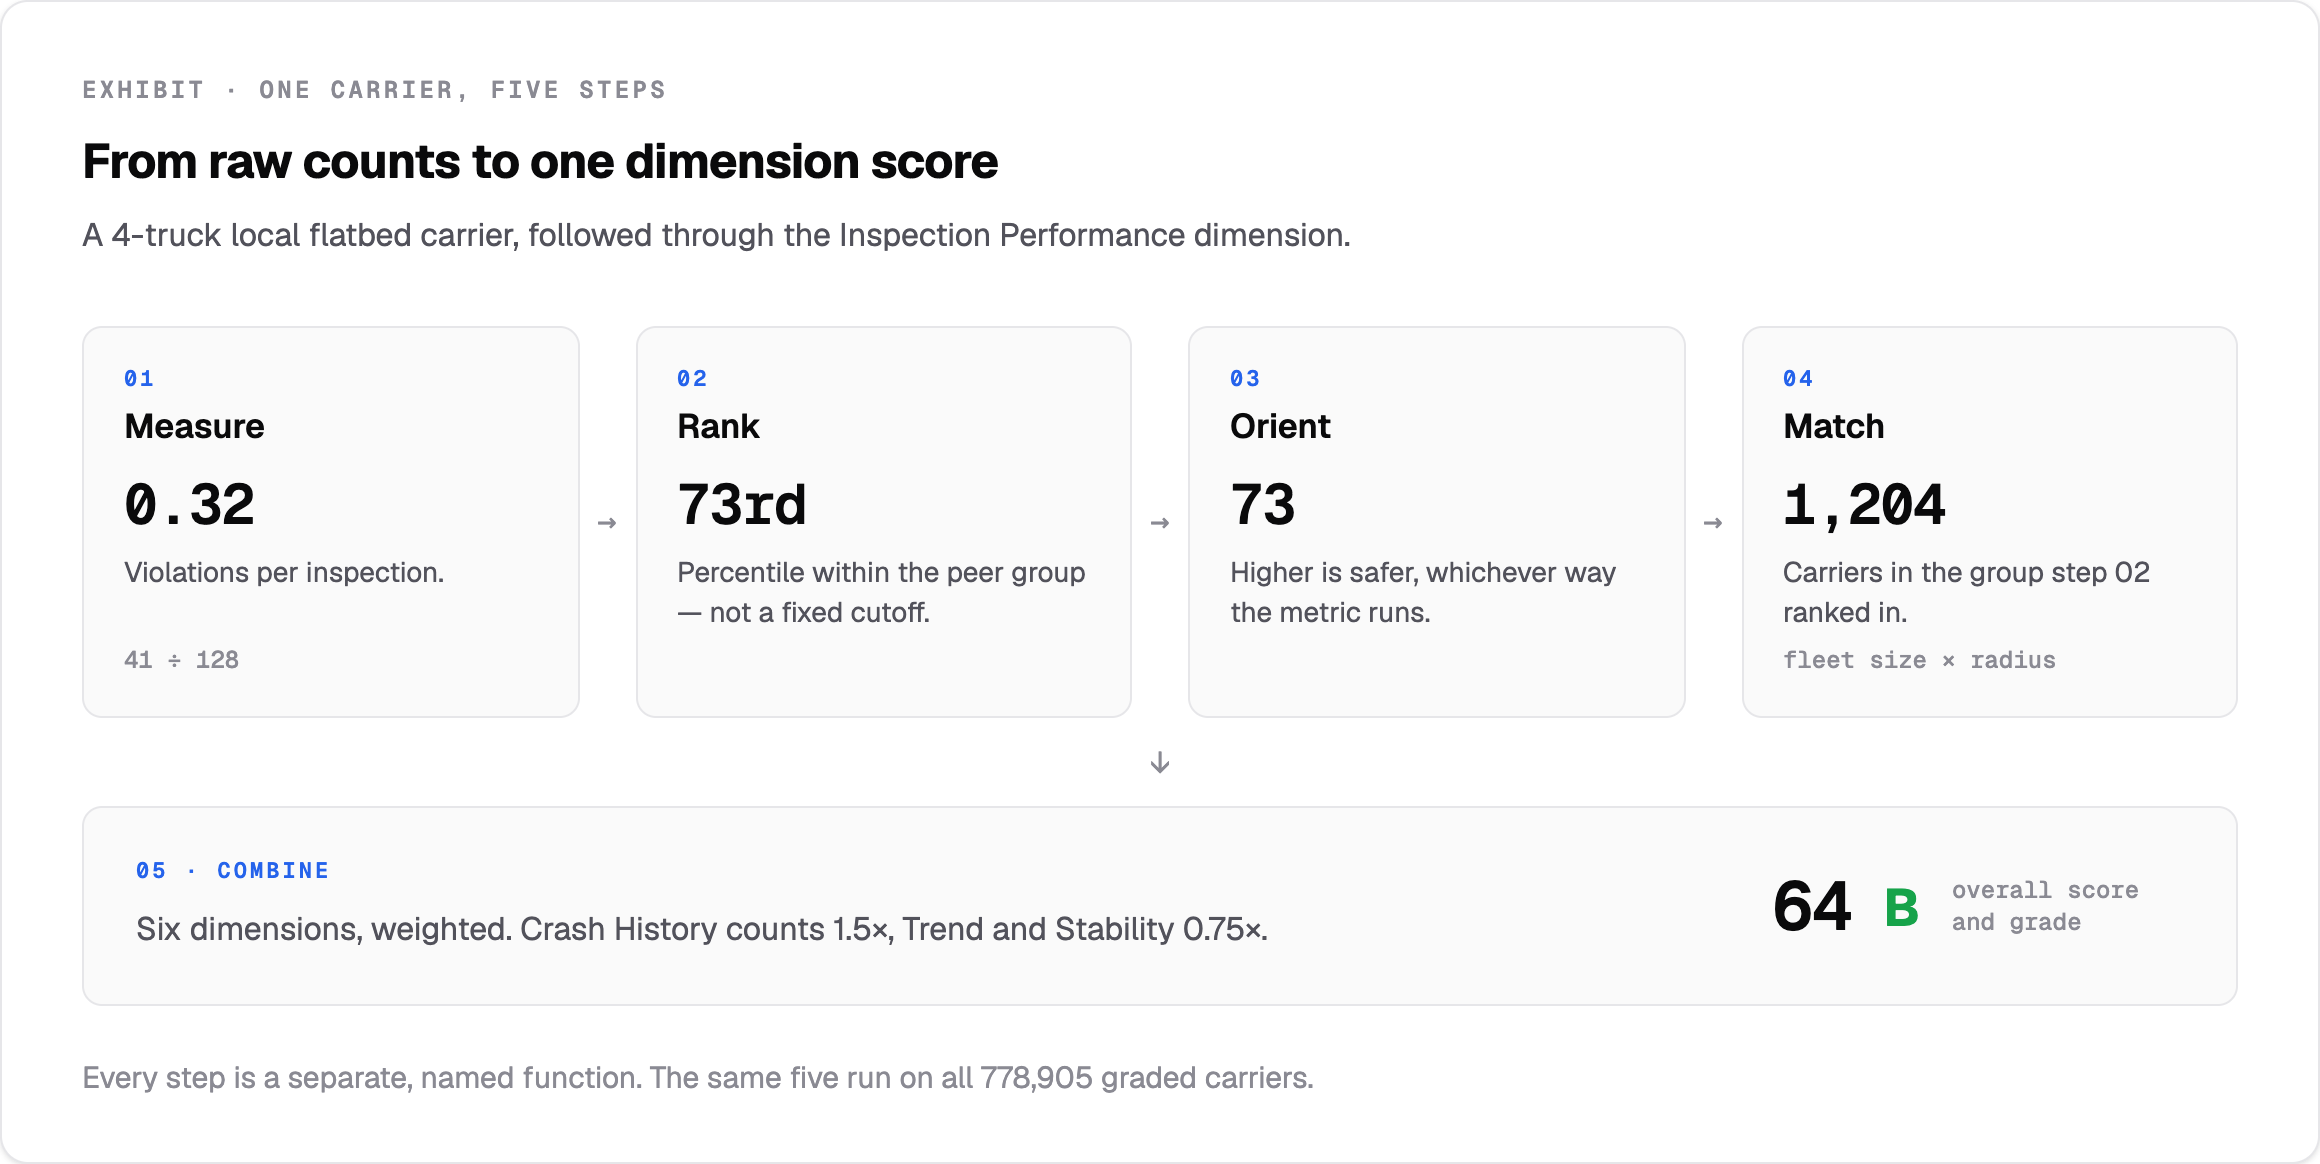Viewport: 2320px width, 1164px height.
Task: Click the arrow between Measure and Rank
Action: (x=607, y=523)
